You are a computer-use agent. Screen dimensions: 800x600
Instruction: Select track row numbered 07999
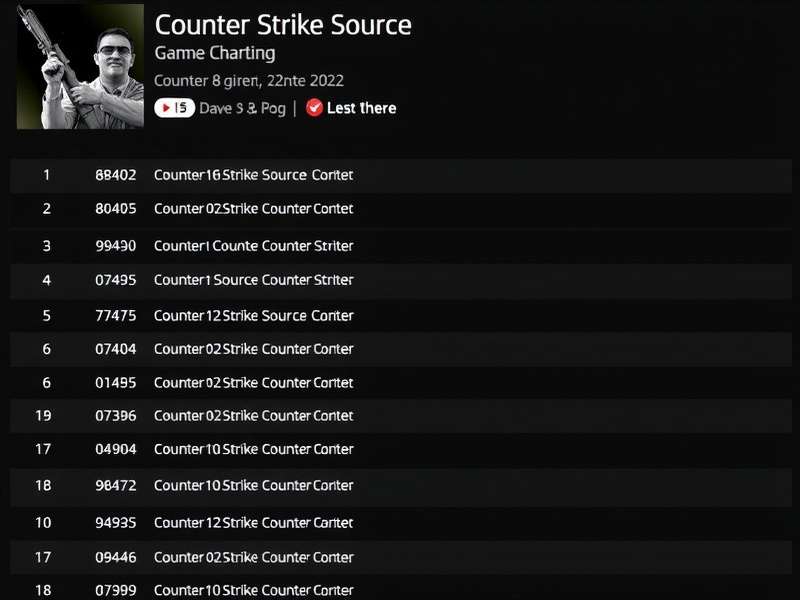(x=401, y=589)
